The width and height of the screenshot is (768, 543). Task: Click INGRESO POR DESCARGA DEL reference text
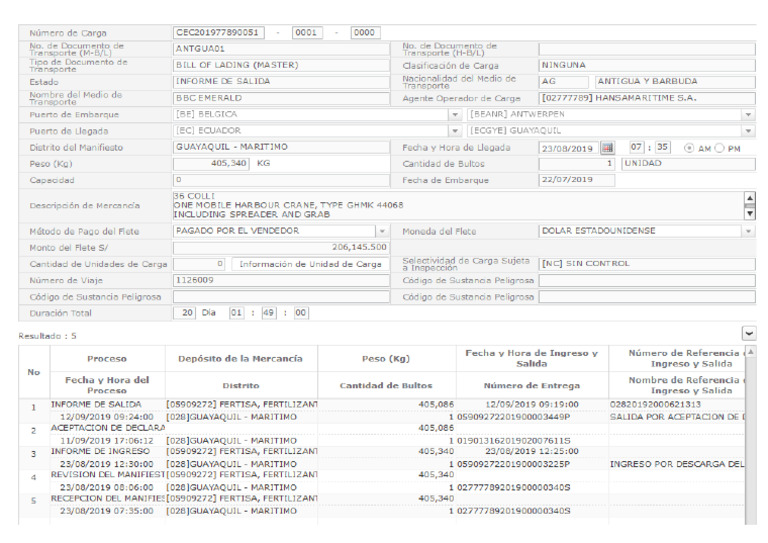click(x=677, y=464)
